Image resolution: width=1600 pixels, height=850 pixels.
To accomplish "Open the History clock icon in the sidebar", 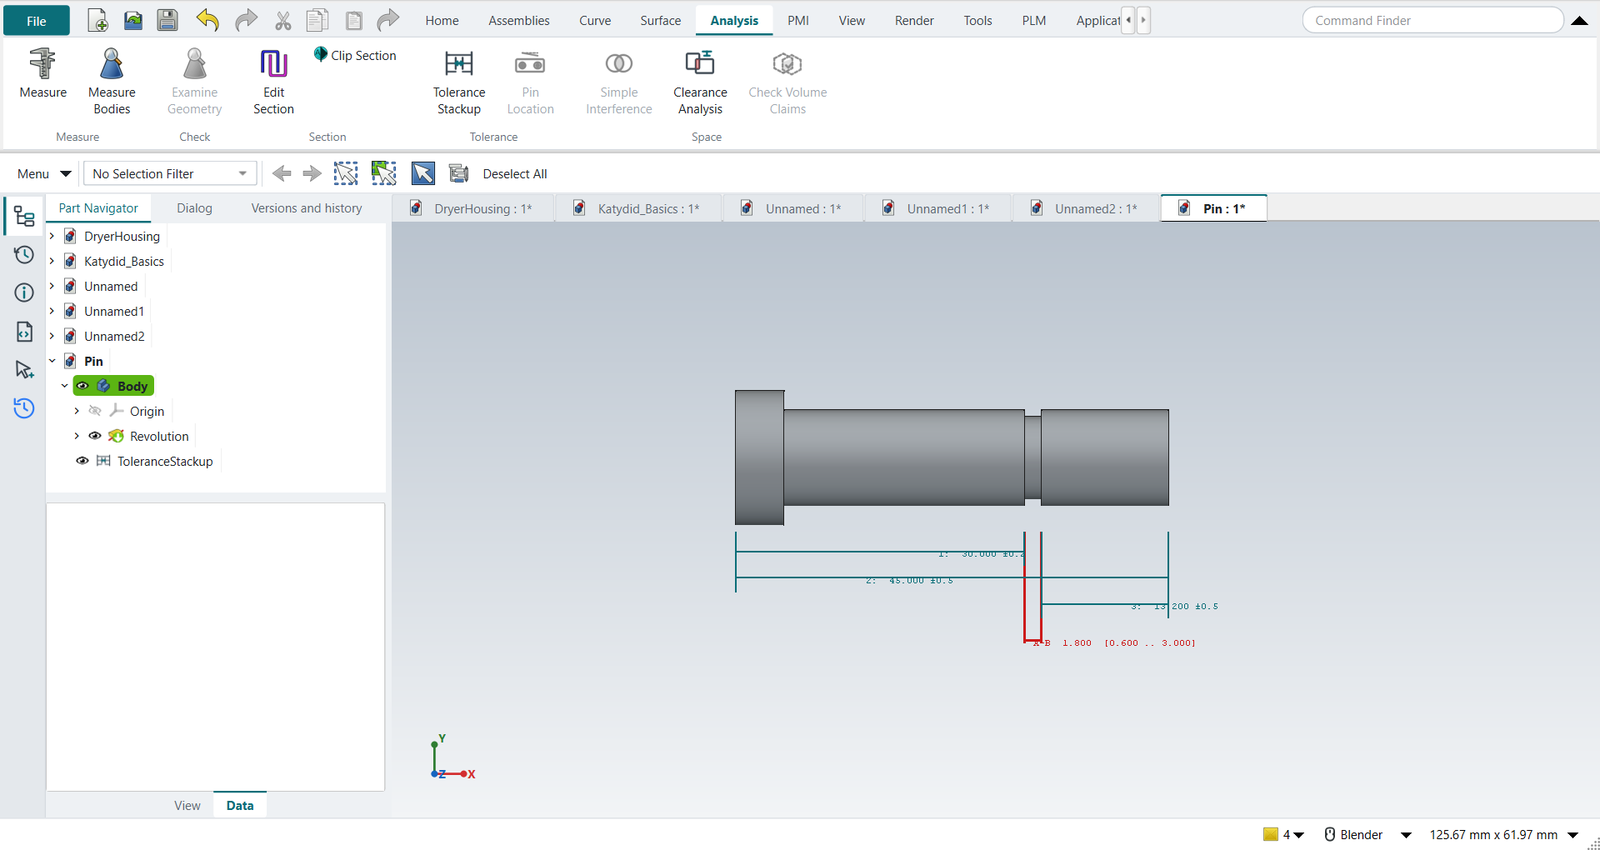I will pos(24,255).
